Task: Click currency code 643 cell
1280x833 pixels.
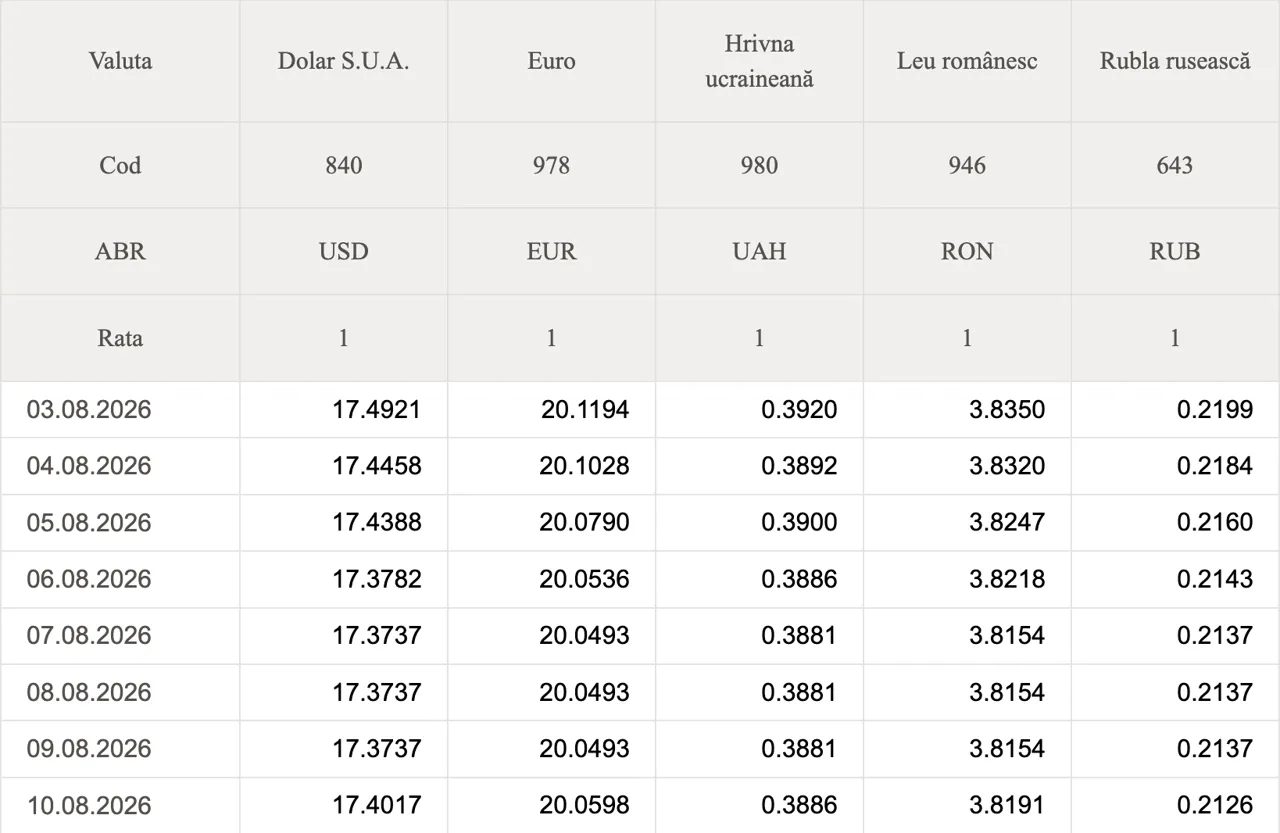Action: pyautogui.click(x=1175, y=165)
